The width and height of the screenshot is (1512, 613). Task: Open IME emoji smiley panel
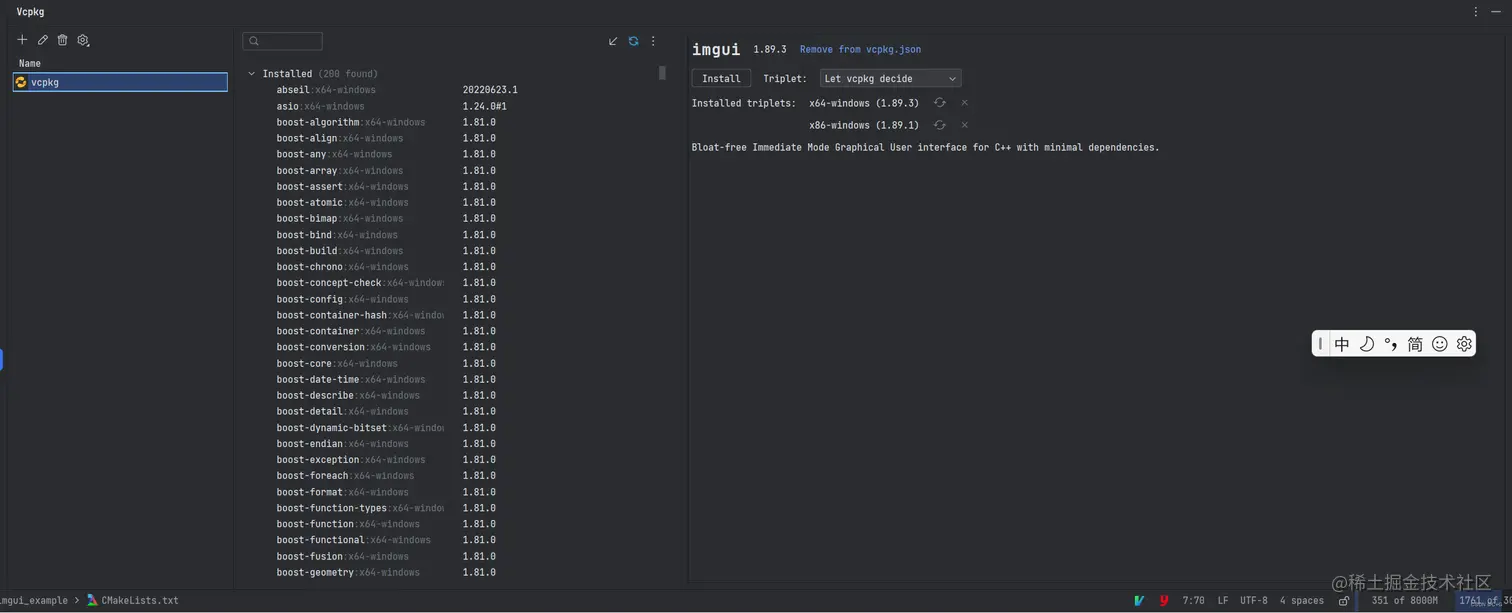[1440, 344]
